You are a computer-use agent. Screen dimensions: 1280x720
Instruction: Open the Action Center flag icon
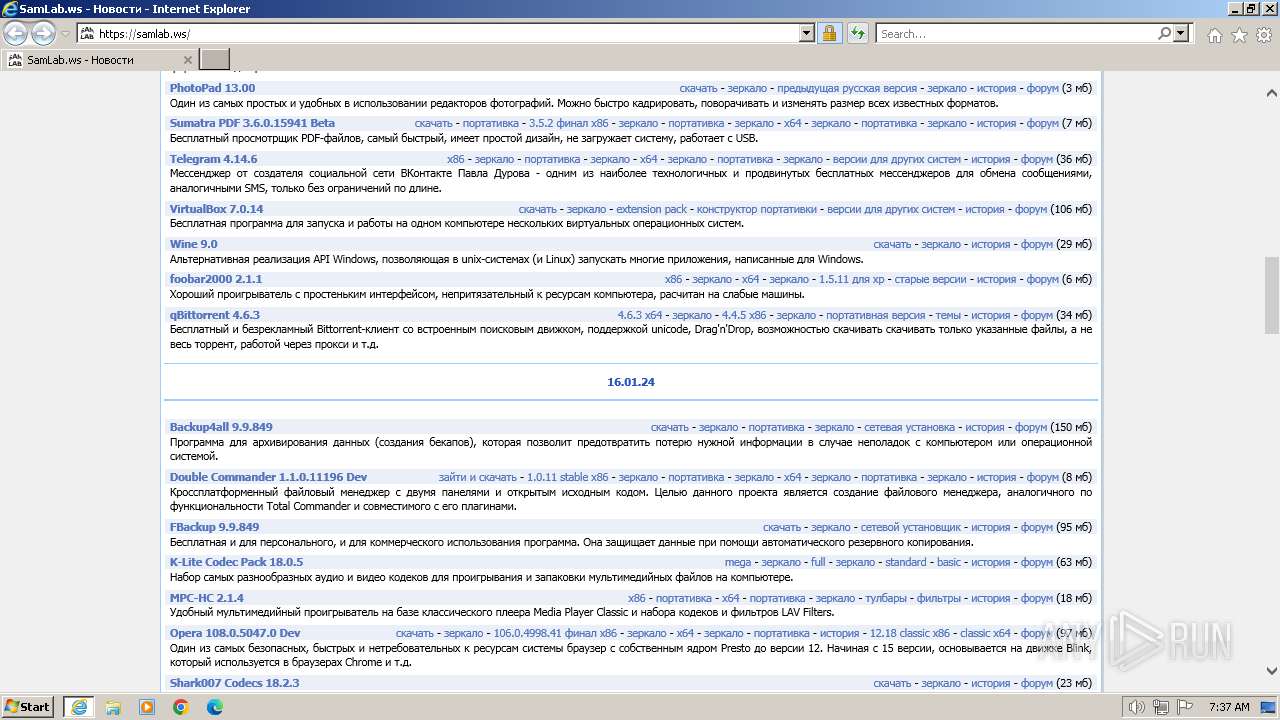[x=1184, y=707]
